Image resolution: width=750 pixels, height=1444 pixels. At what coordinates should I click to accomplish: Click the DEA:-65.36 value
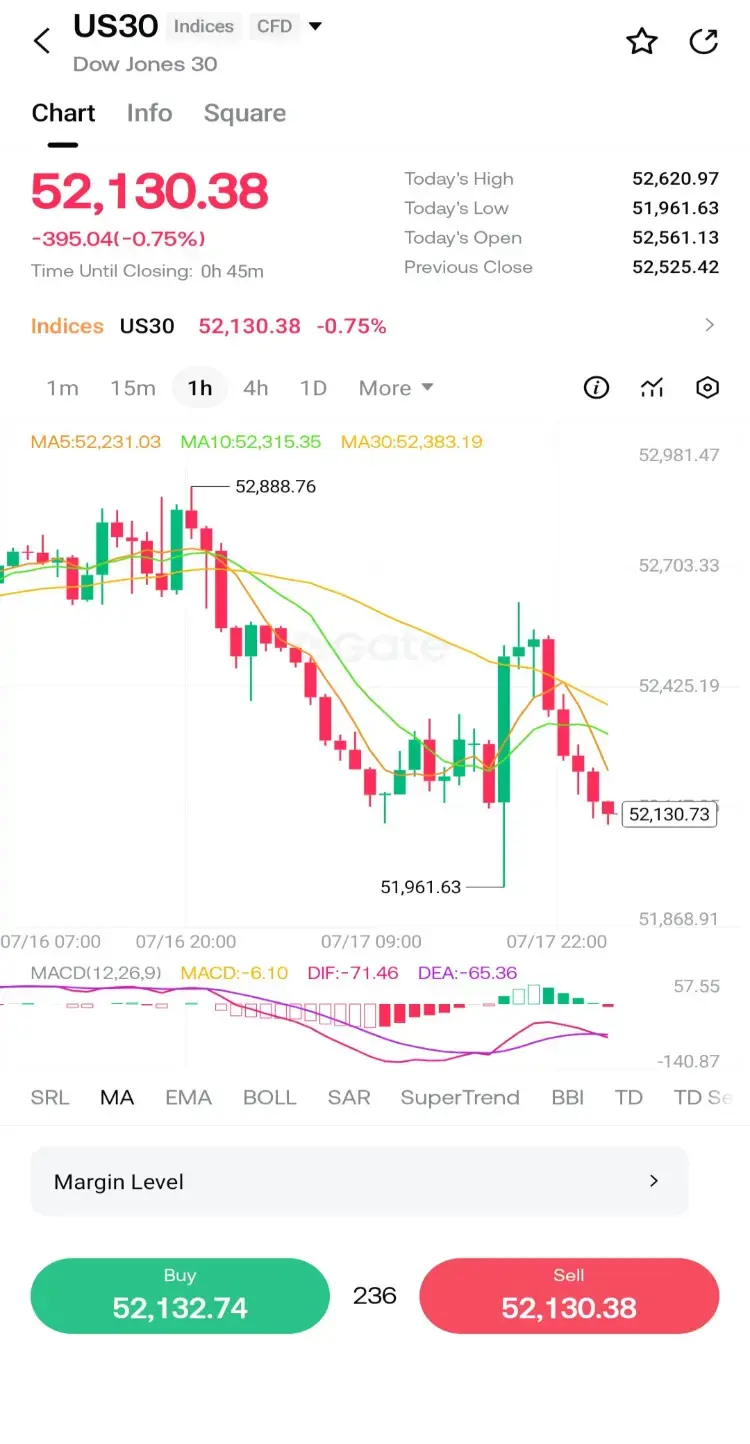(x=470, y=972)
